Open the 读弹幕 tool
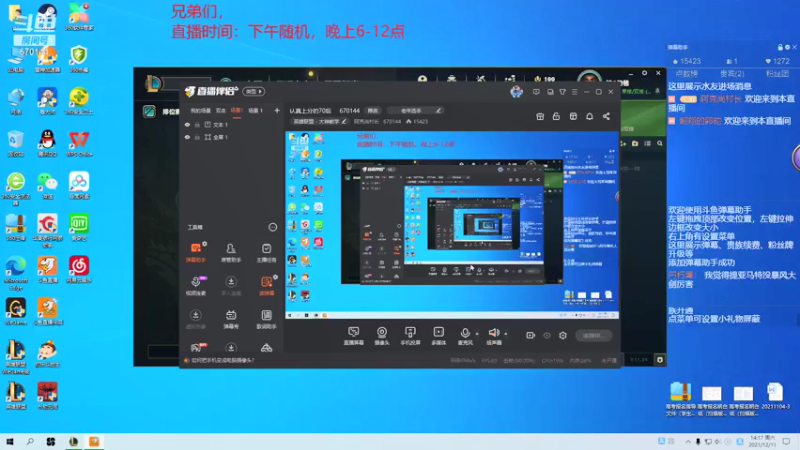 [266, 286]
